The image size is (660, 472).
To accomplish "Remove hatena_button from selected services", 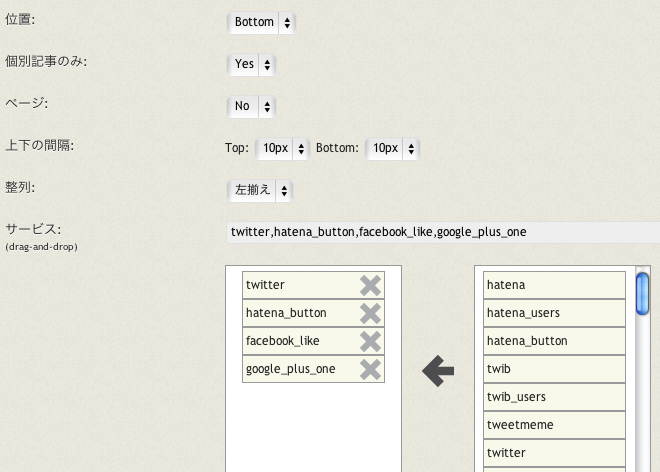I will (x=370, y=314).
